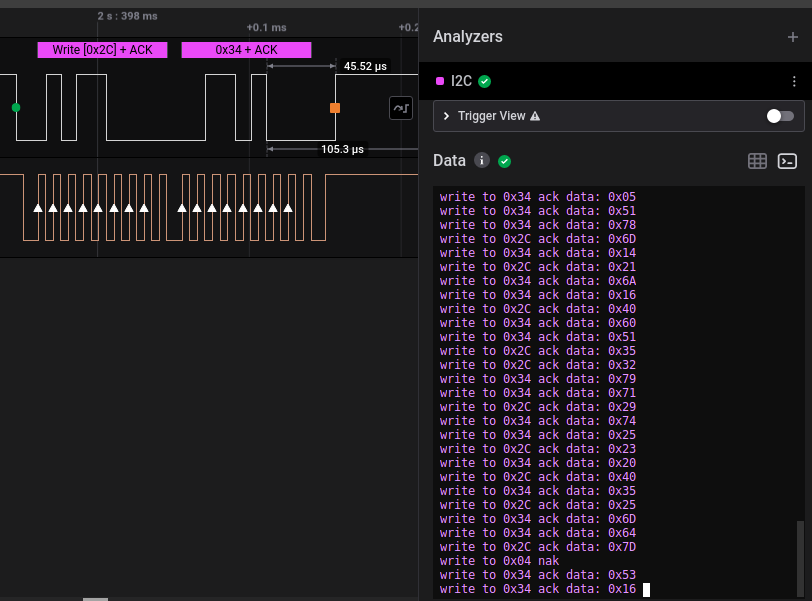This screenshot has width=812, height=601.
Task: Click the Data green status checkmark
Action: coord(504,162)
